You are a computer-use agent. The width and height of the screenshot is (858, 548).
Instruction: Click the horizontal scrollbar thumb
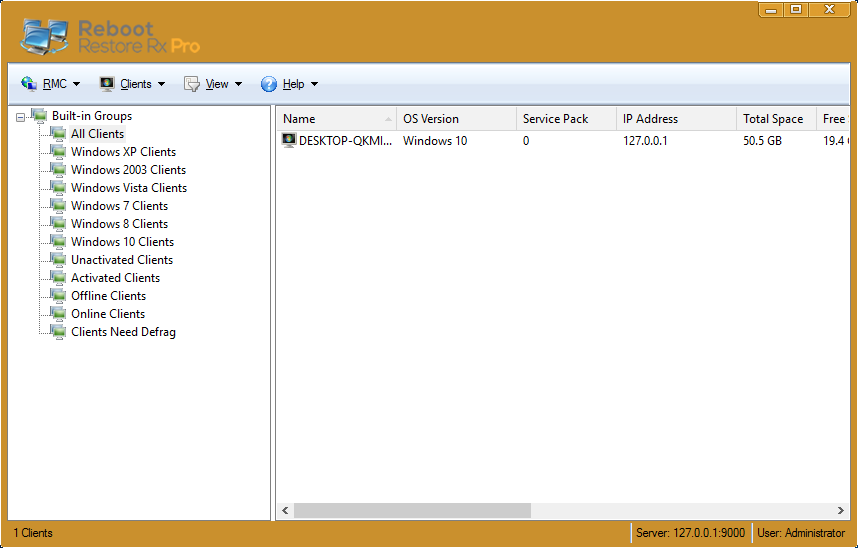412,510
